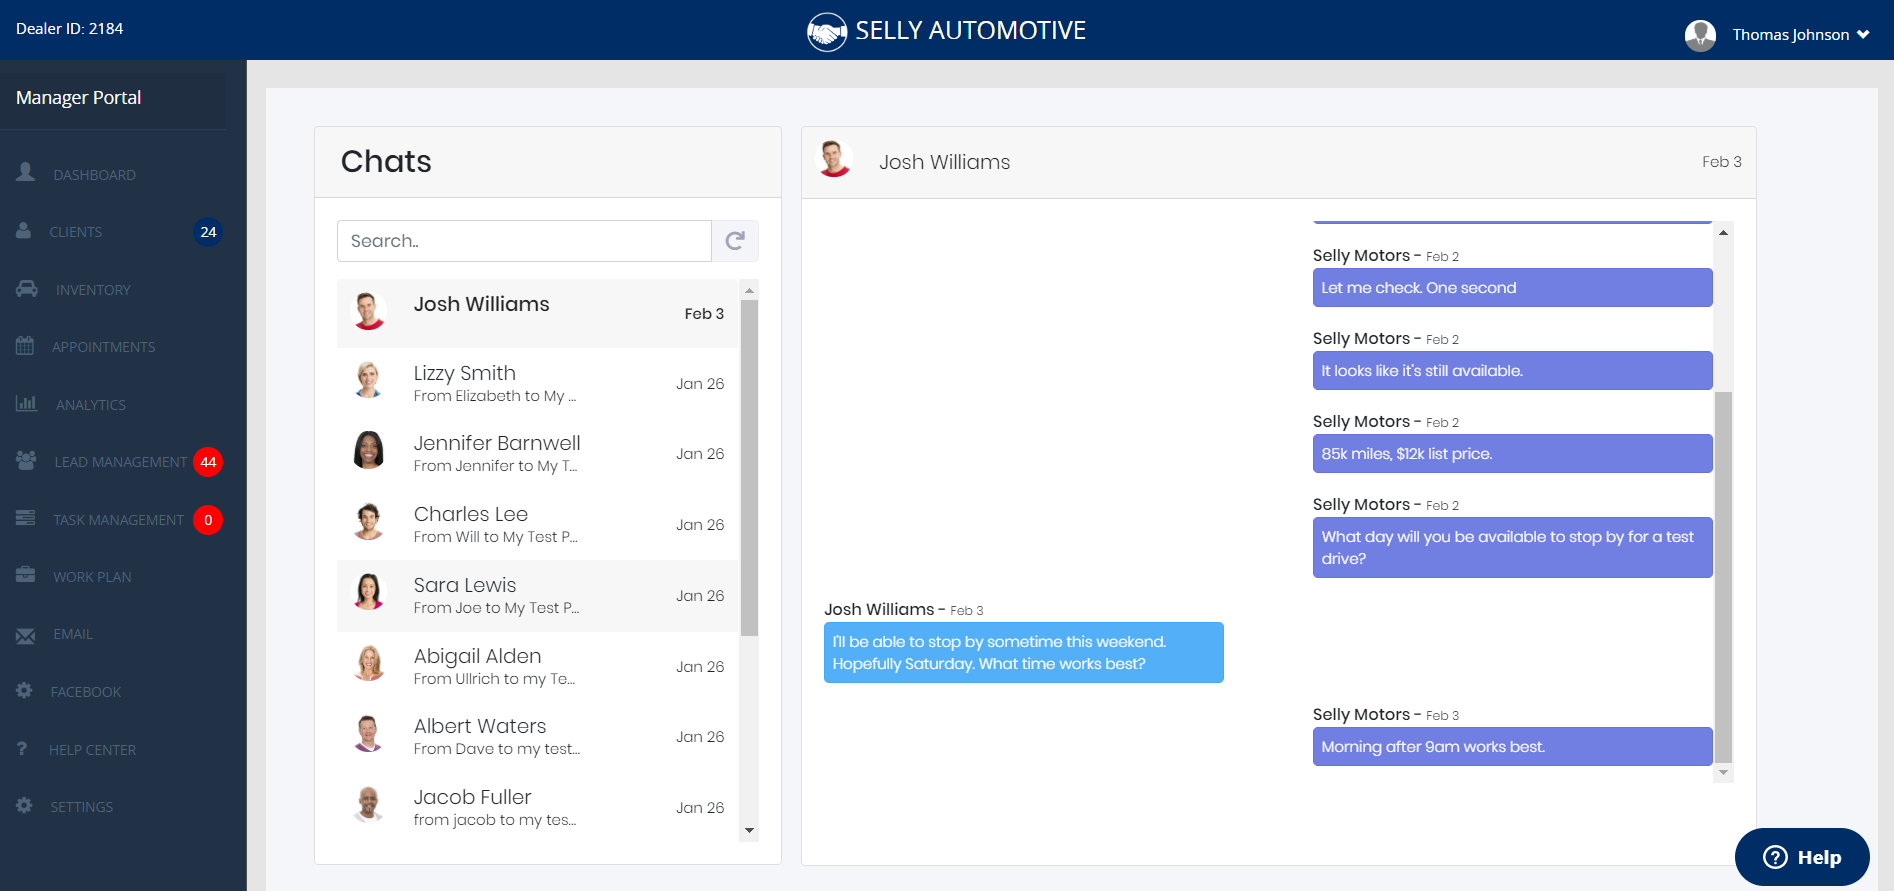Click Josh Williams avatar in conversation header
This screenshot has height=891, width=1894.
click(x=835, y=160)
